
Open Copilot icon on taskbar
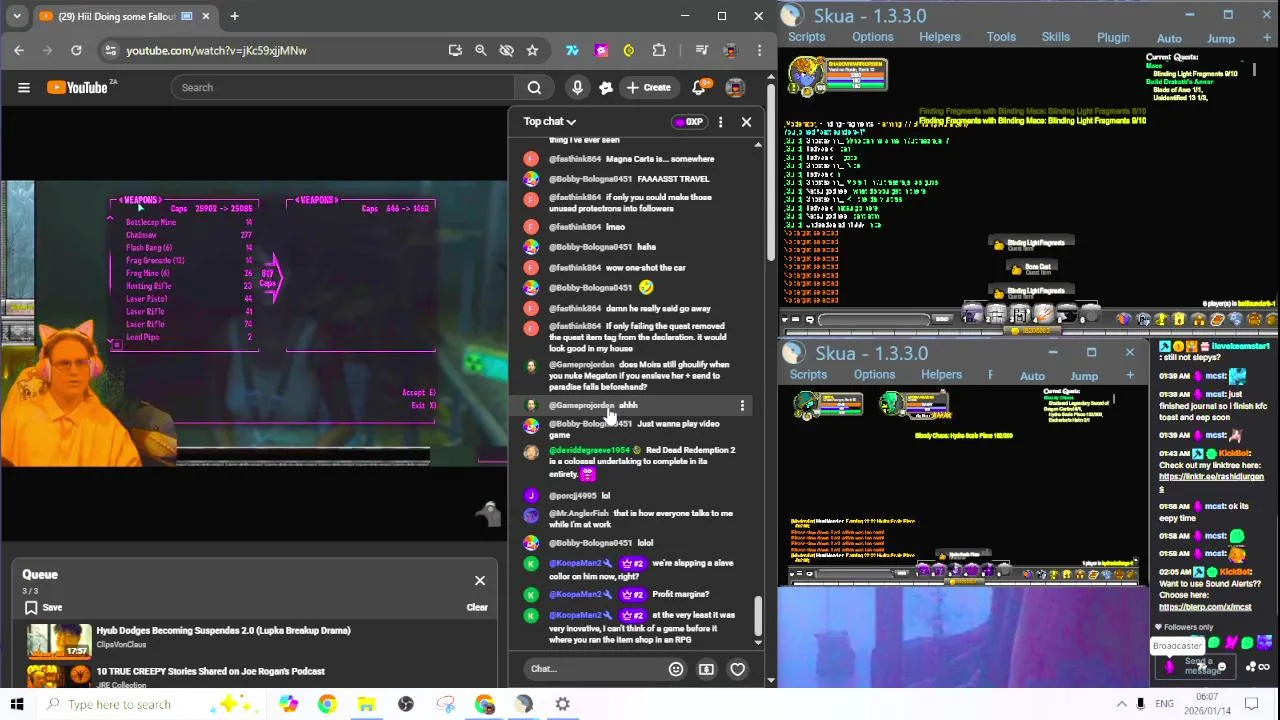click(288, 704)
